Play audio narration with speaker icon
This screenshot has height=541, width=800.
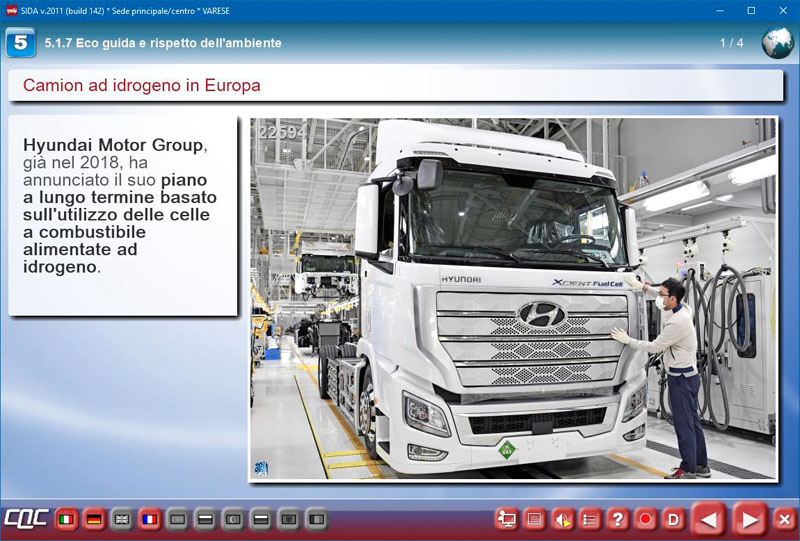point(563,519)
